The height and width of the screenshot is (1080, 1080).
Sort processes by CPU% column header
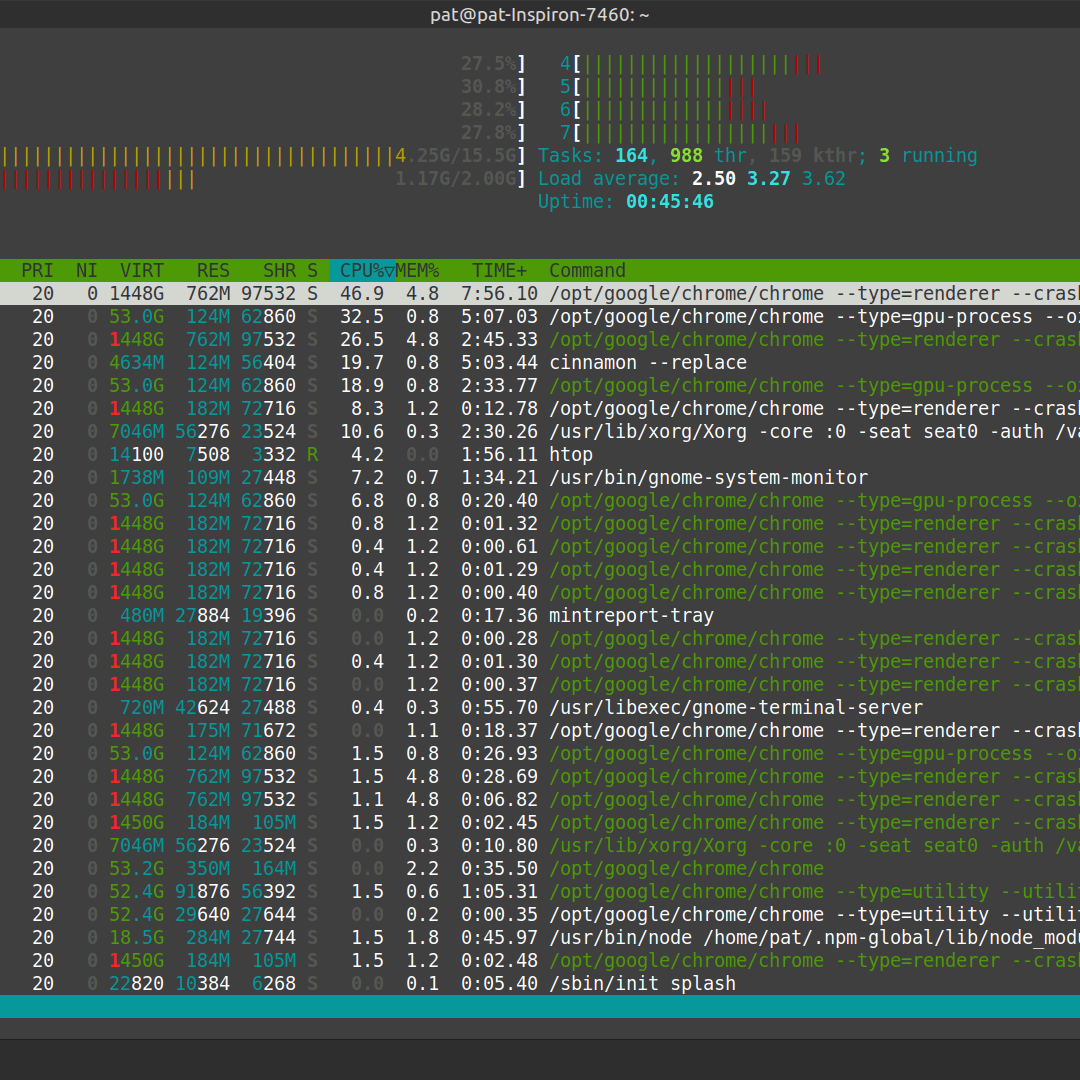tap(362, 271)
